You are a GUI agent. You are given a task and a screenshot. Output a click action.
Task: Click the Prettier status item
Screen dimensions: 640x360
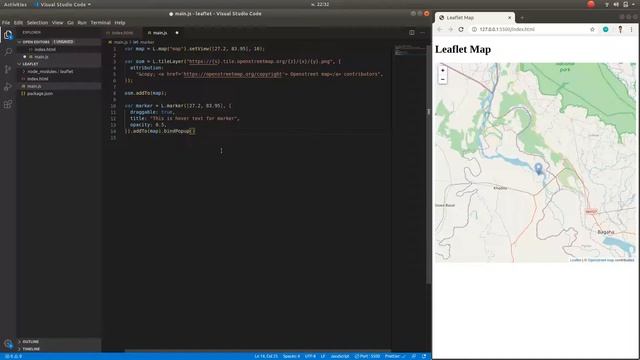point(394,356)
